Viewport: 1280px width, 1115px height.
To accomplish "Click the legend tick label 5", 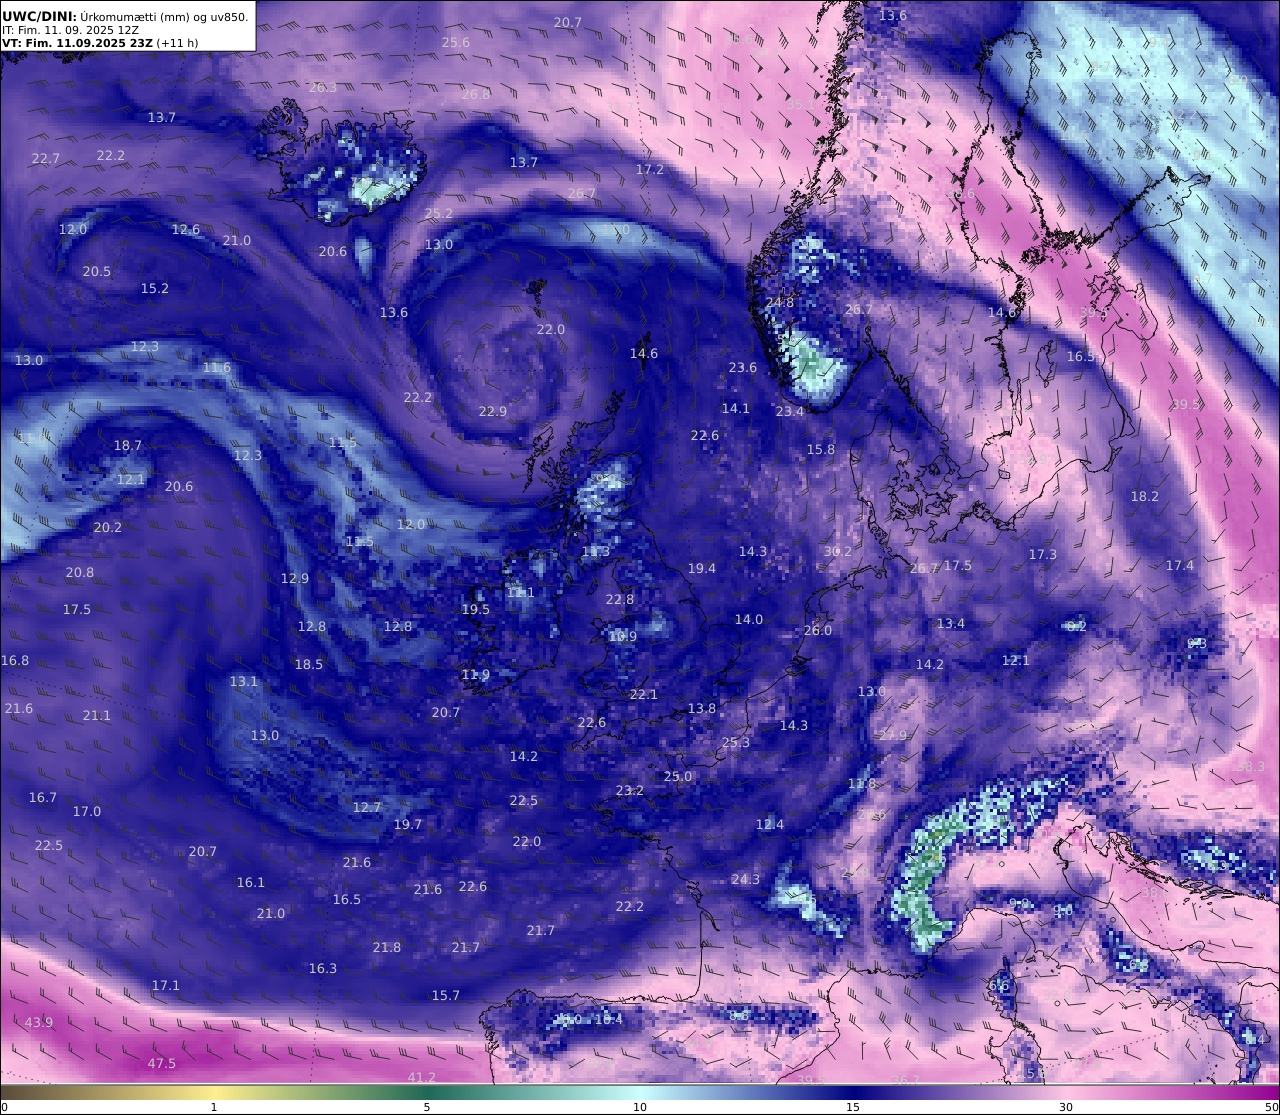I will 427,1107.
